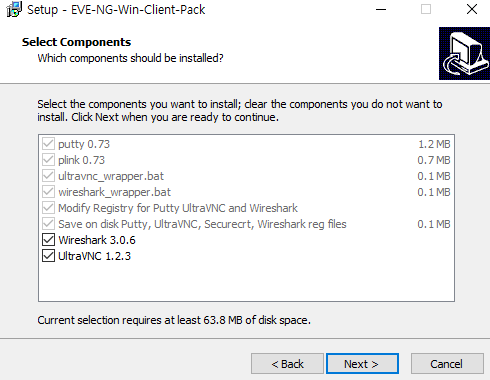Click the Next button to continue
Viewport: 490px width, 380px height.
(x=362, y=364)
